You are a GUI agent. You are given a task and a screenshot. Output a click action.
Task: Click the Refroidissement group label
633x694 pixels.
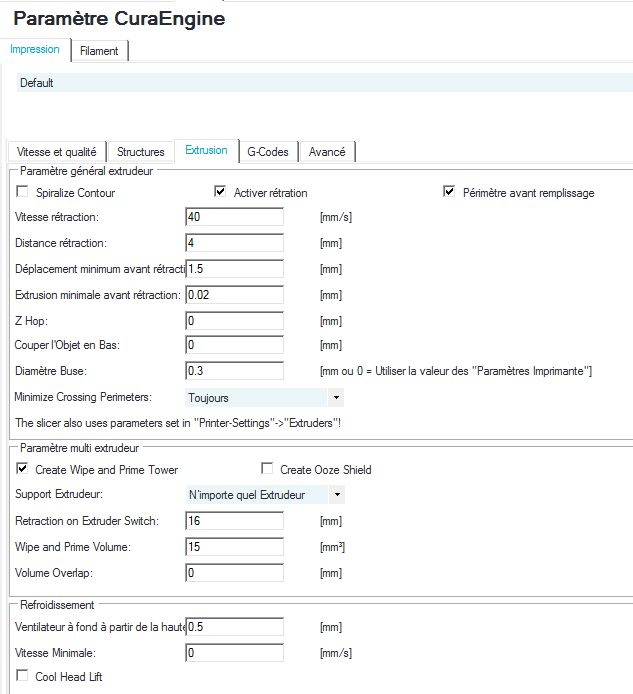click(57, 605)
